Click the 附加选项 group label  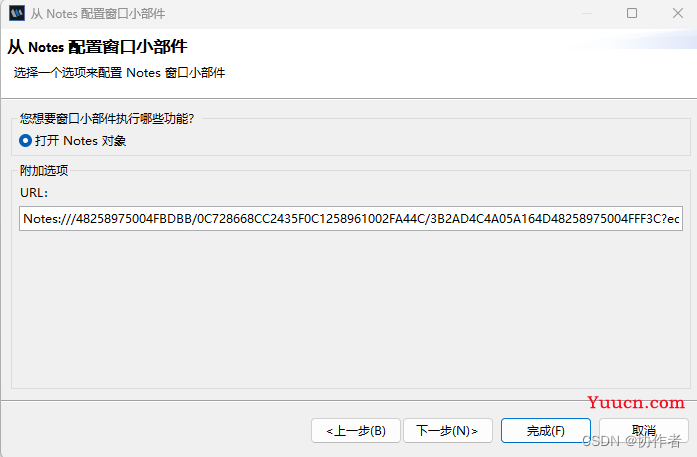44,170
